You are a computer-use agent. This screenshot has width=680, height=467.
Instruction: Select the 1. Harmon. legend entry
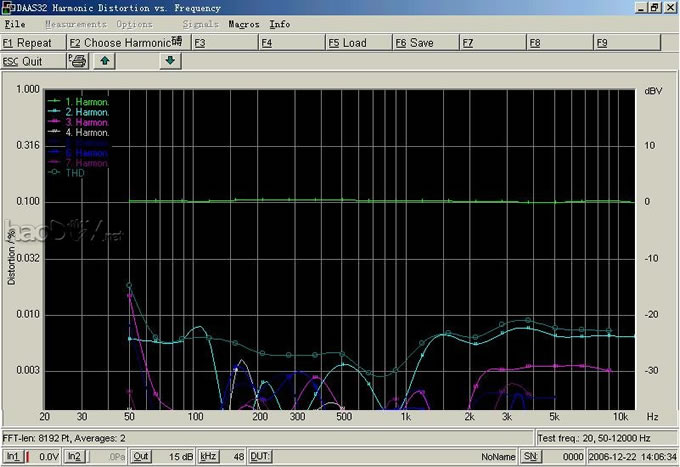pos(87,101)
